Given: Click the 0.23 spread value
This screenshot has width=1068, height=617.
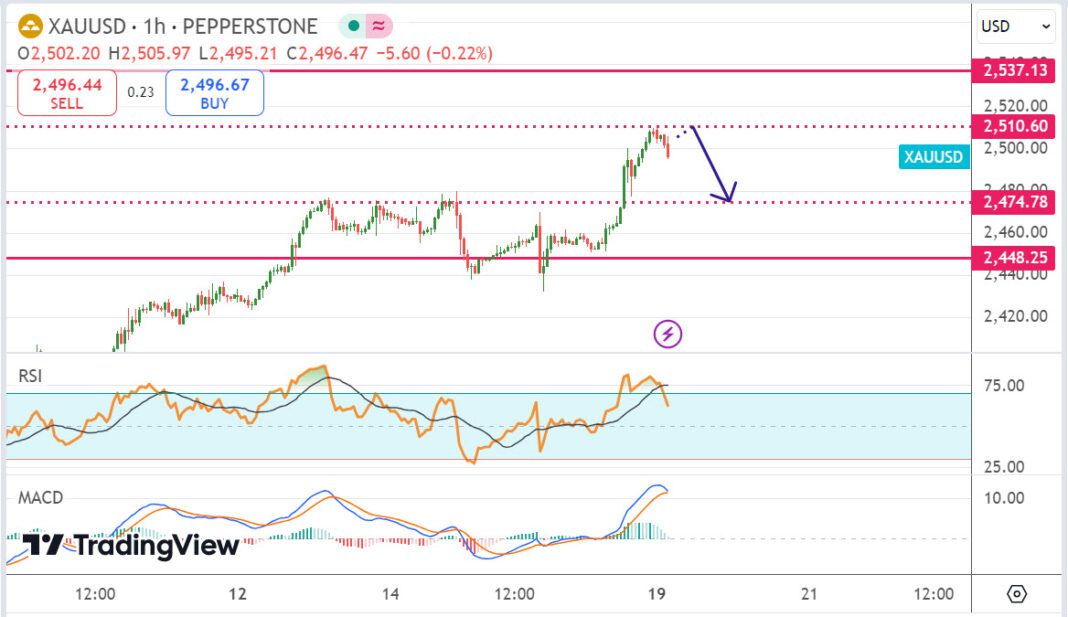Looking at the screenshot, I should coord(141,92).
